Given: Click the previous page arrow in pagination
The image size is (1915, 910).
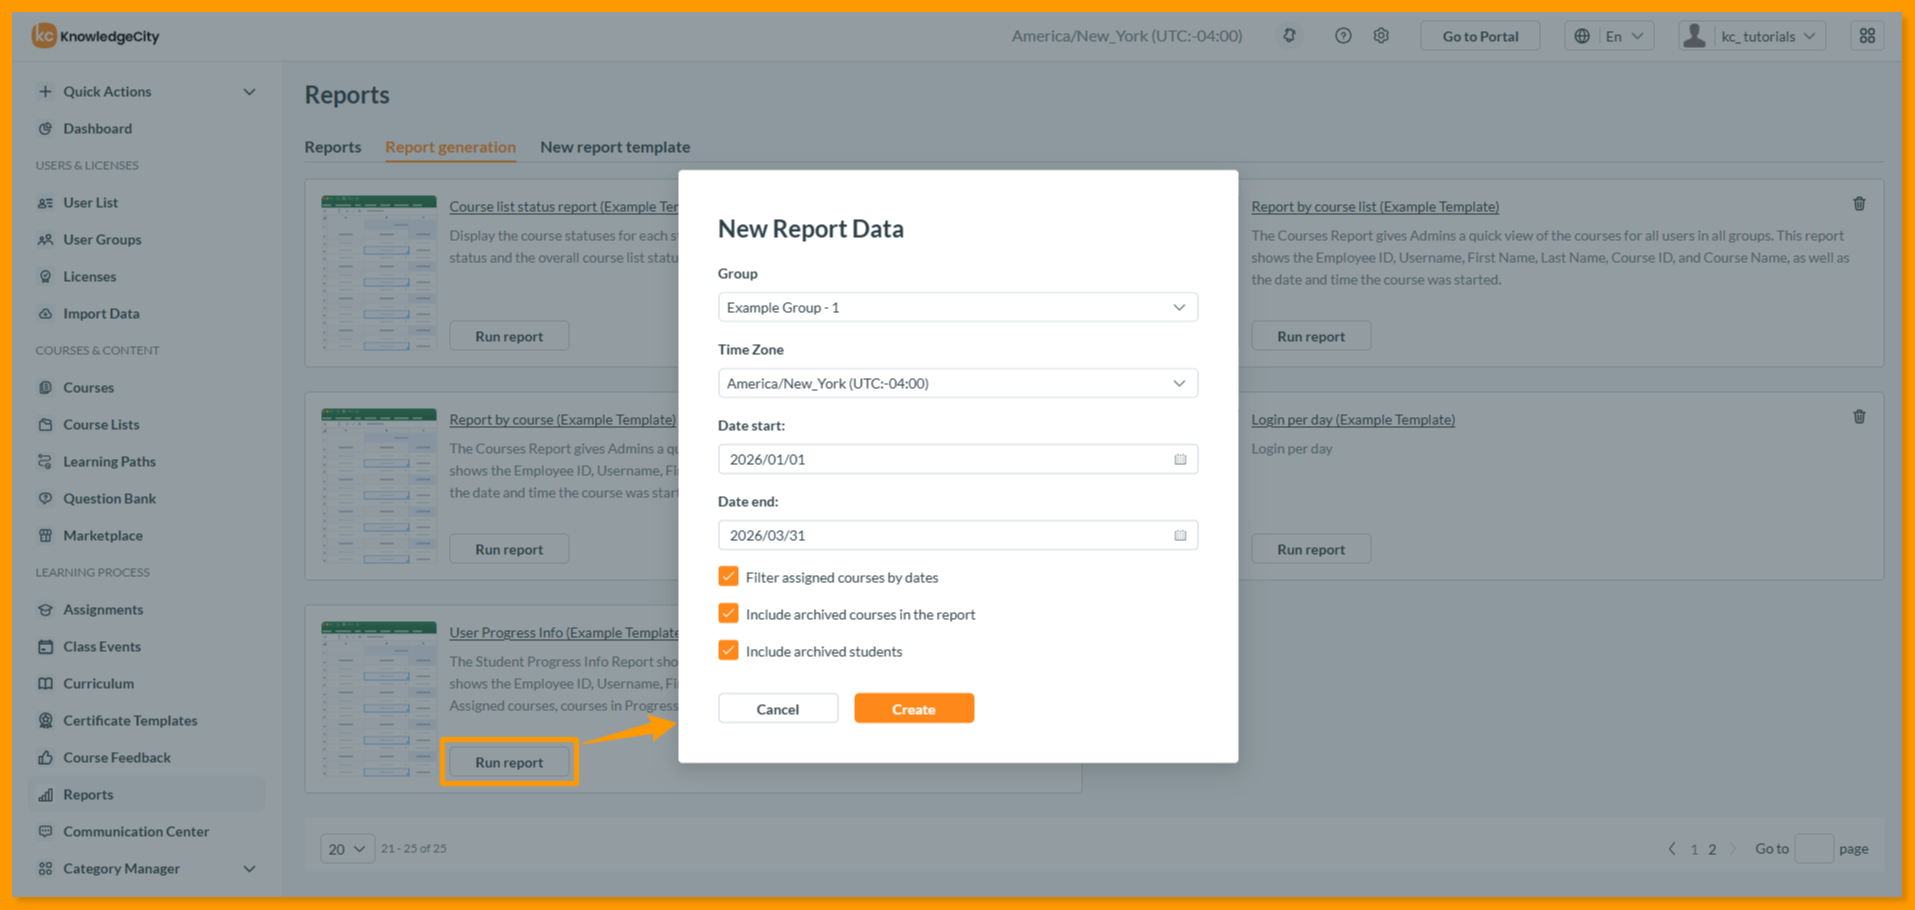Looking at the screenshot, I should (x=1672, y=848).
